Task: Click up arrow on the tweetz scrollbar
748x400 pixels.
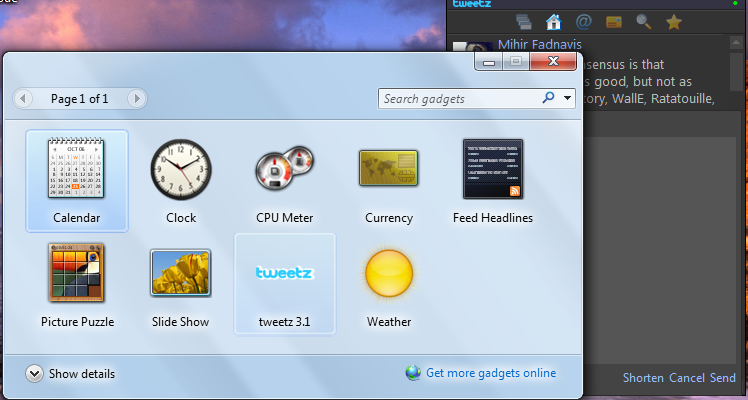Action: [735, 42]
